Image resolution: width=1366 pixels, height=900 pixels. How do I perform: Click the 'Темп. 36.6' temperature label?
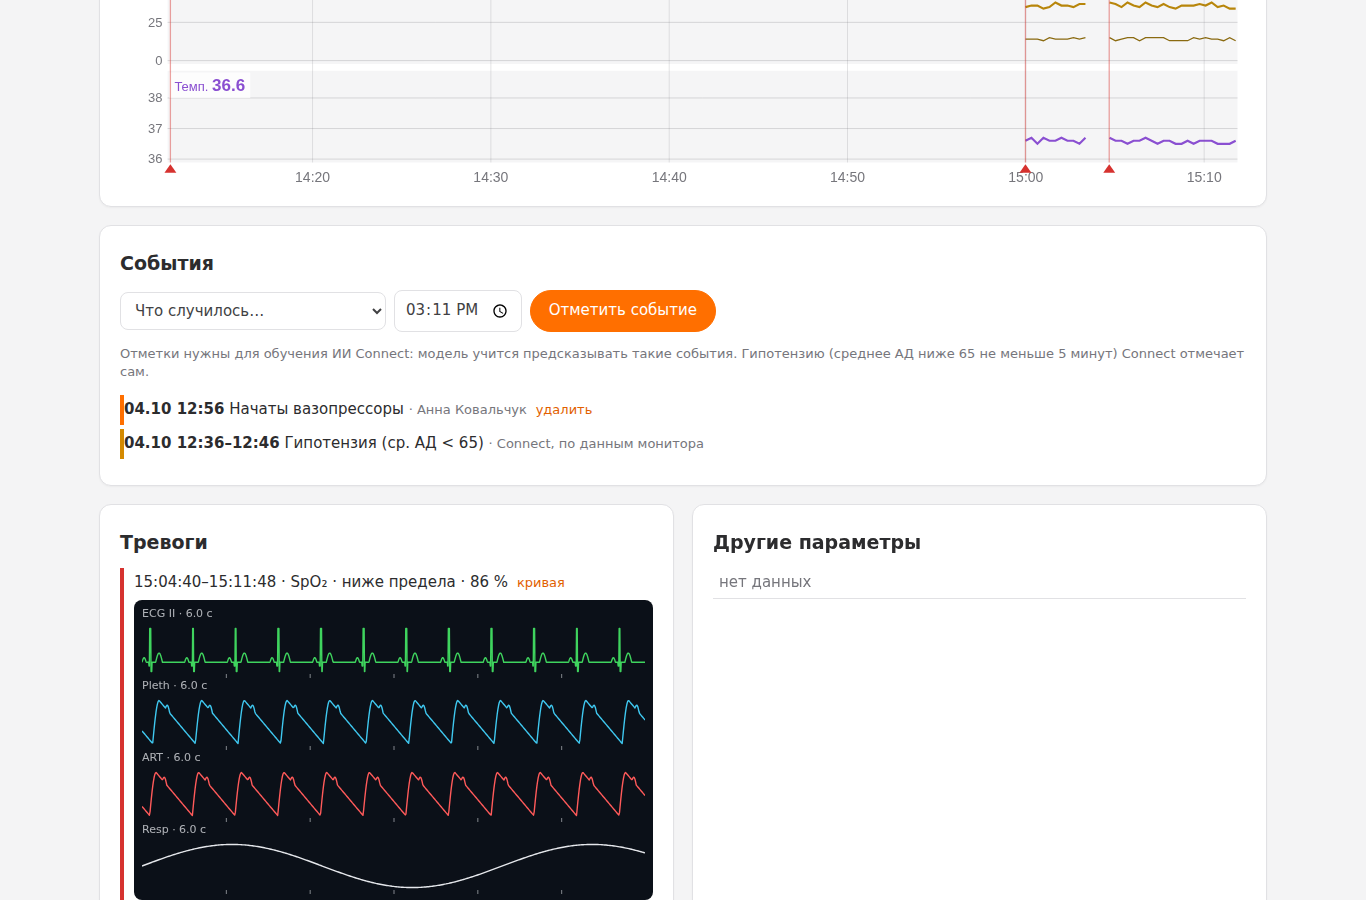click(210, 86)
